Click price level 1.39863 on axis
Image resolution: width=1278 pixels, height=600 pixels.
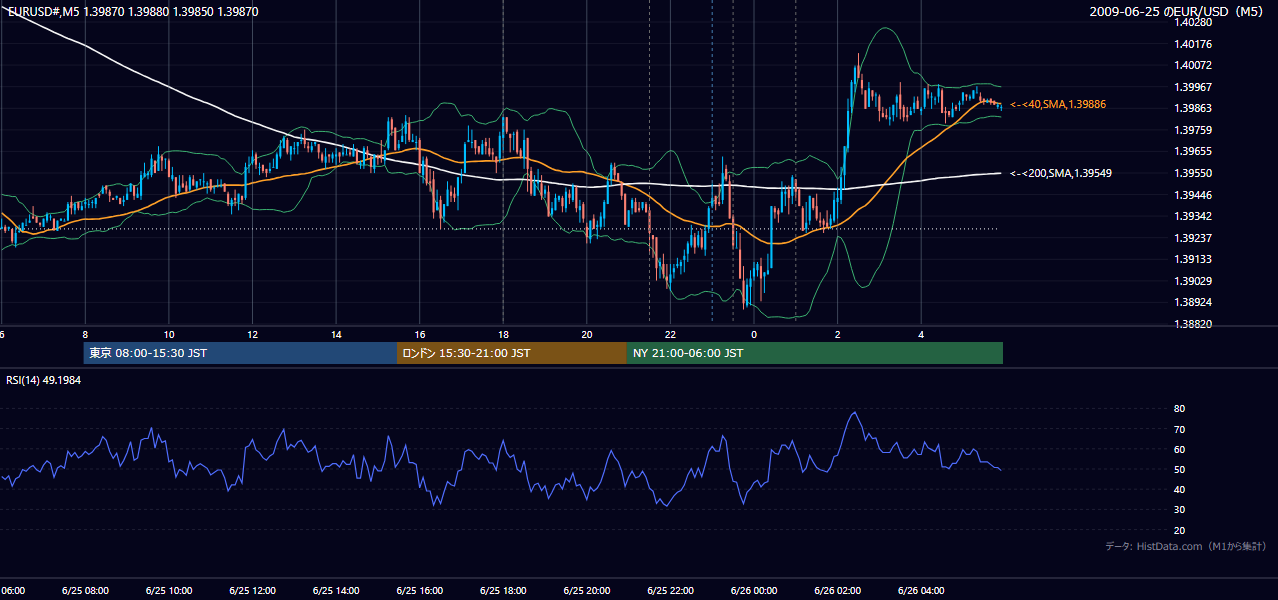[1192, 108]
